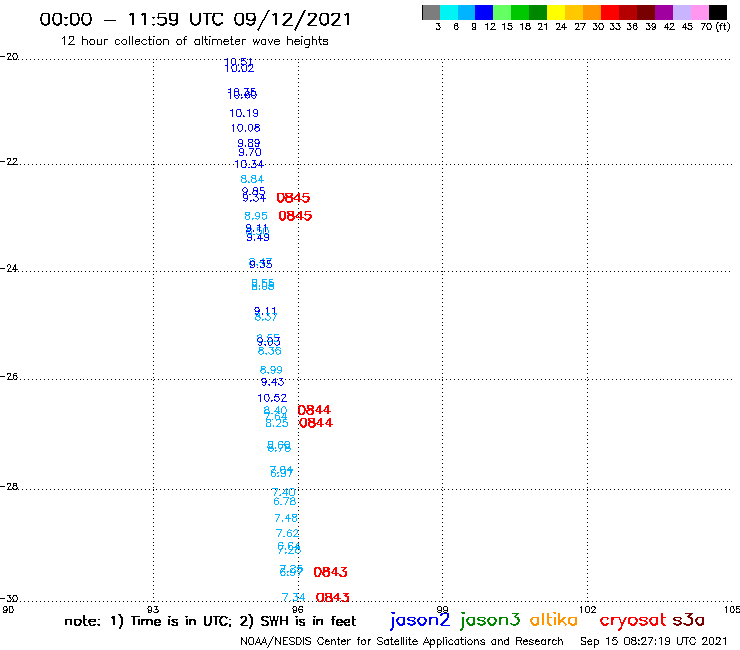Select the 9.43 reading near latitude -26

273,382
